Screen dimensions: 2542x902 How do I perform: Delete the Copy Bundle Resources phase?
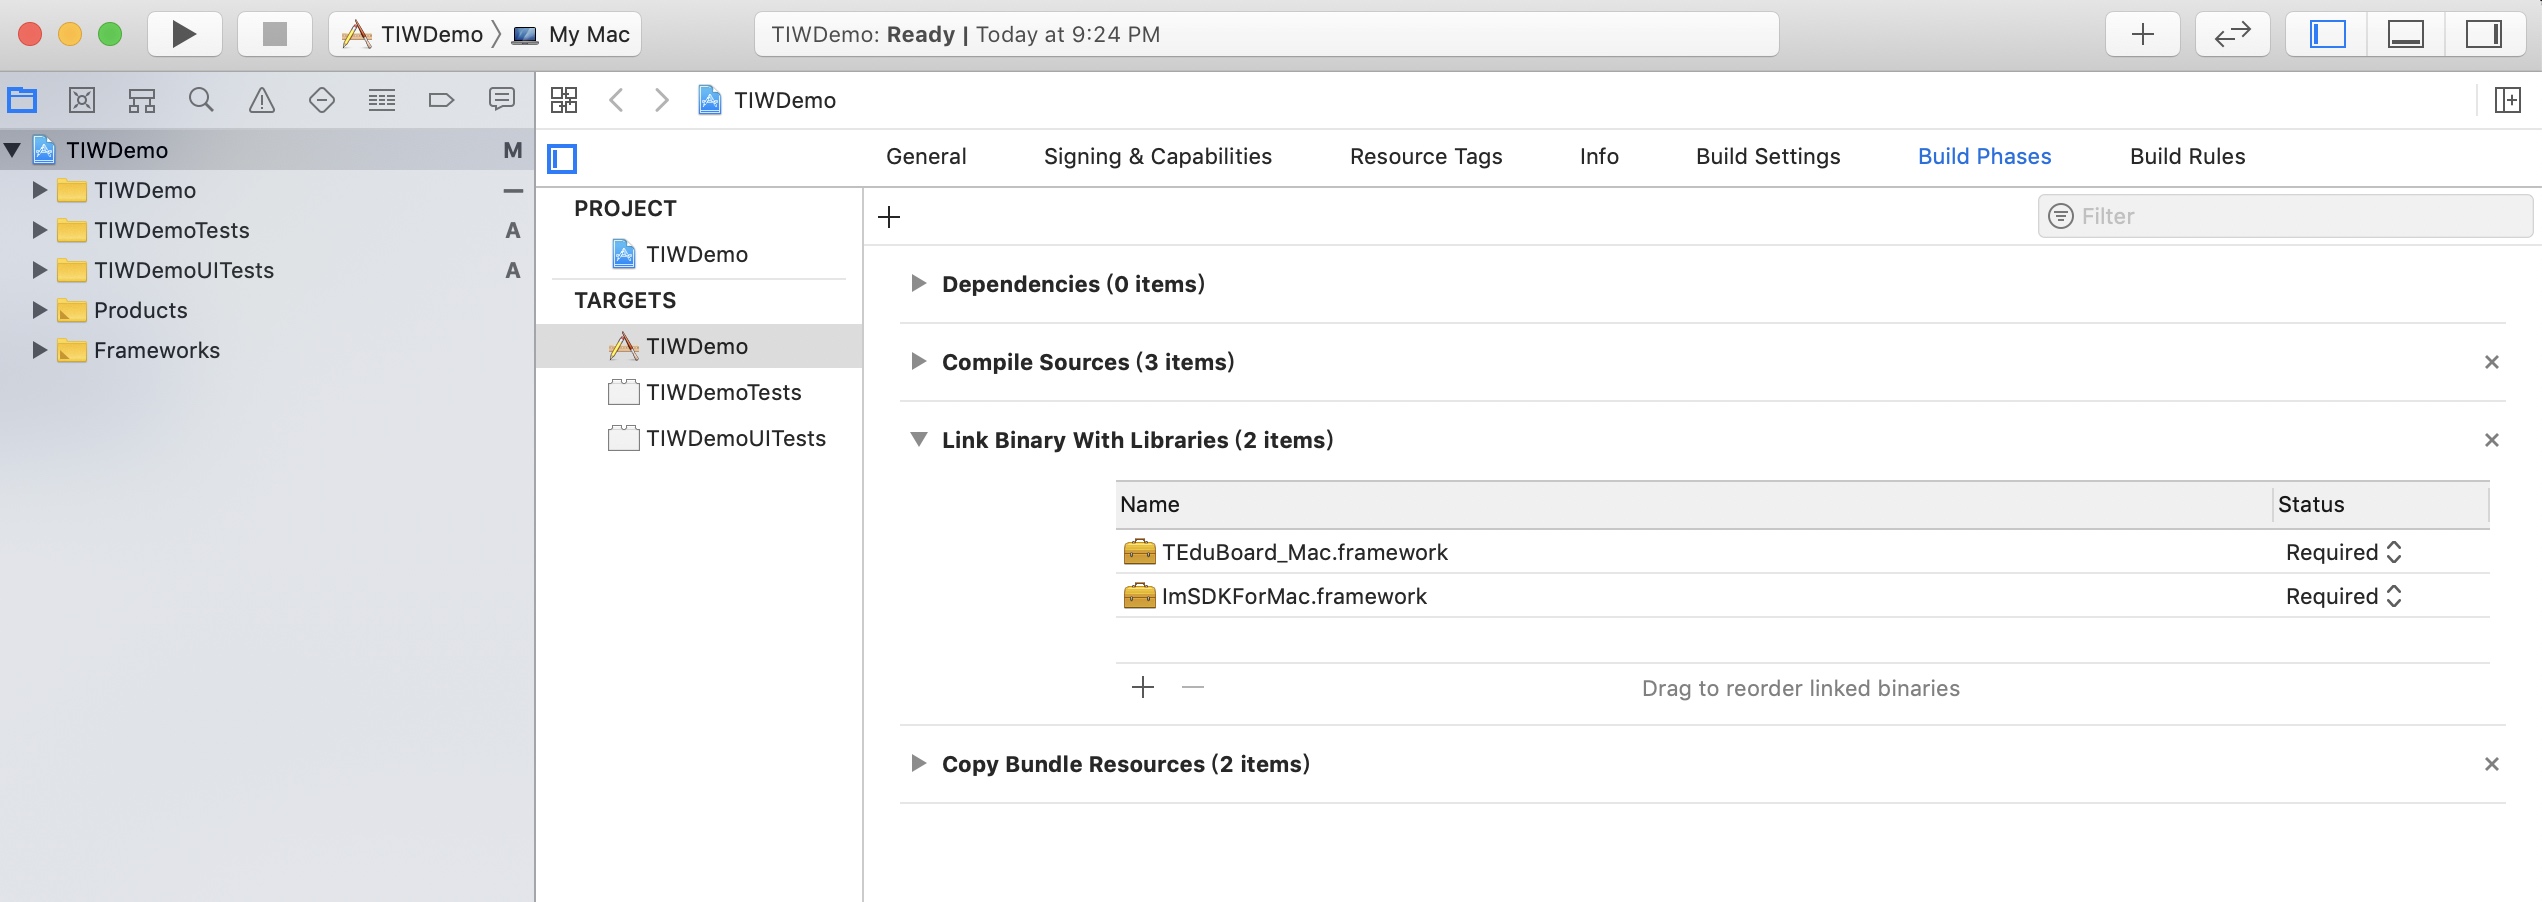(x=2492, y=764)
